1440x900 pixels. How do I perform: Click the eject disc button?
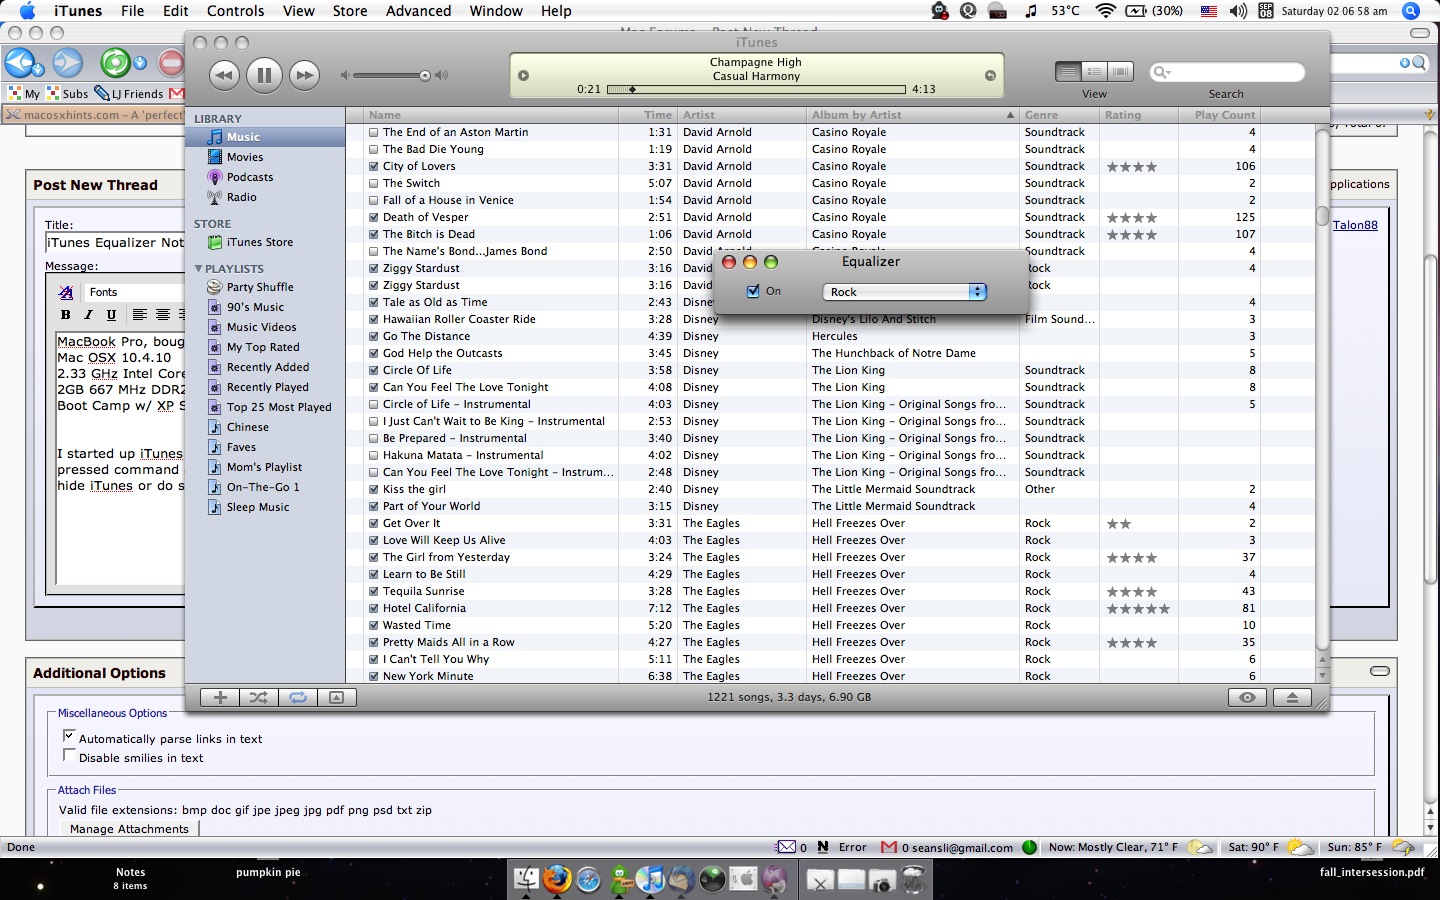click(x=1292, y=698)
